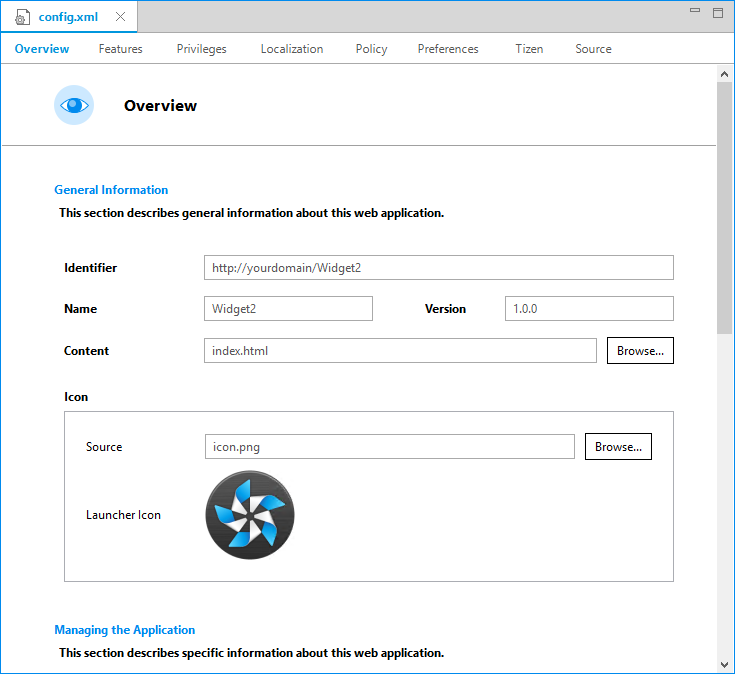735x674 pixels.
Task: Click the Identifier text field
Action: pyautogui.click(x=438, y=268)
